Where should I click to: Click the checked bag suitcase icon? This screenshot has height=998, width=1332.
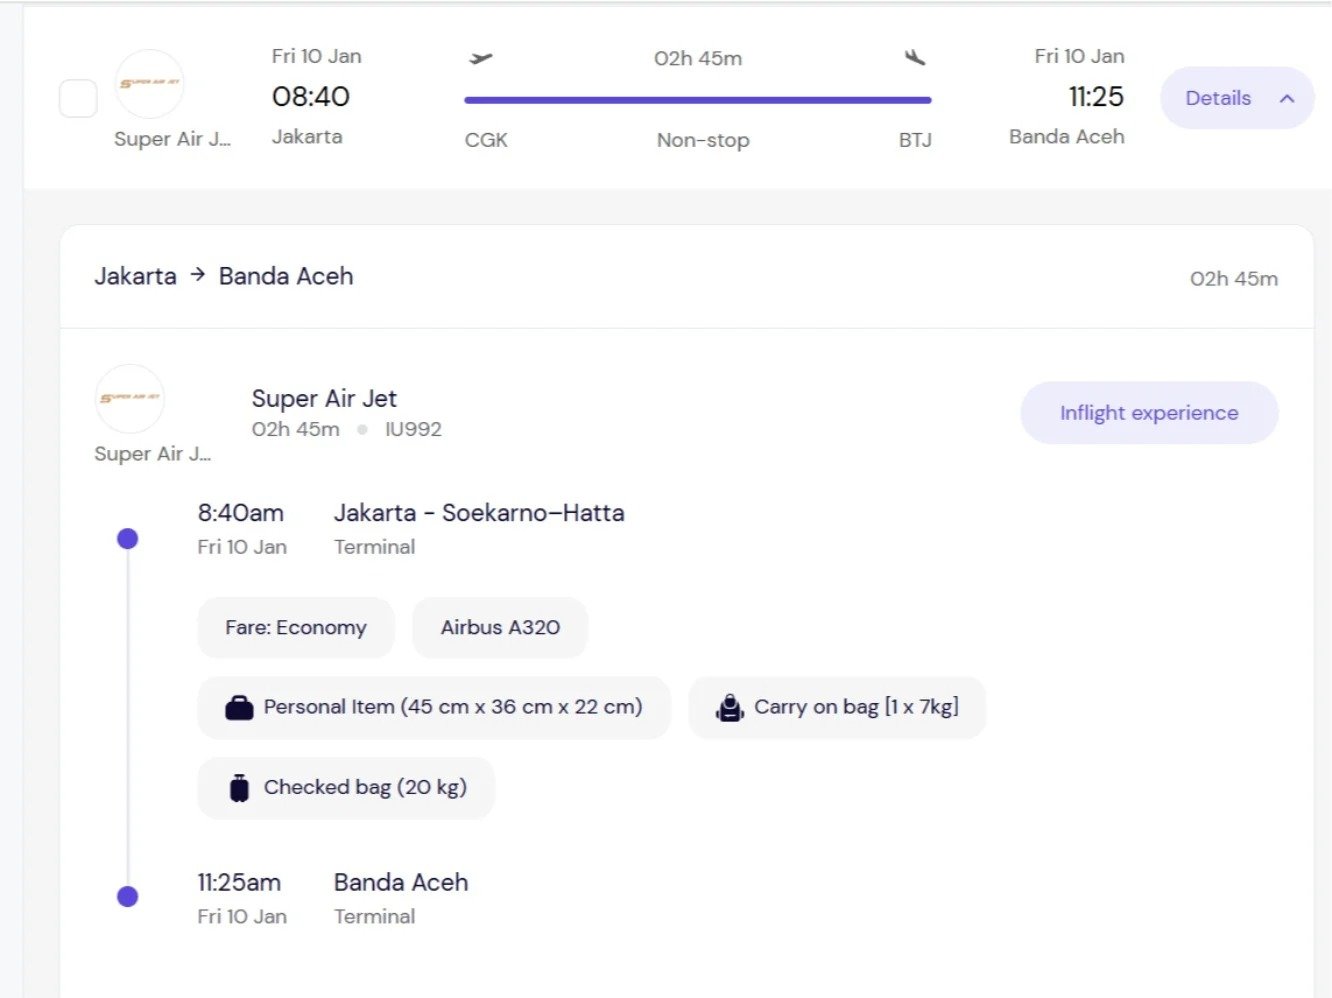point(239,788)
